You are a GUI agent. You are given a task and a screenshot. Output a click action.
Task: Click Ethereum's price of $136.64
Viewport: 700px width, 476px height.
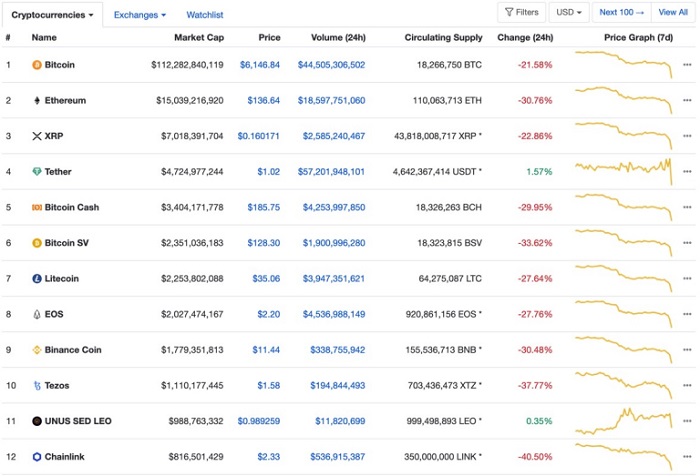[263, 101]
